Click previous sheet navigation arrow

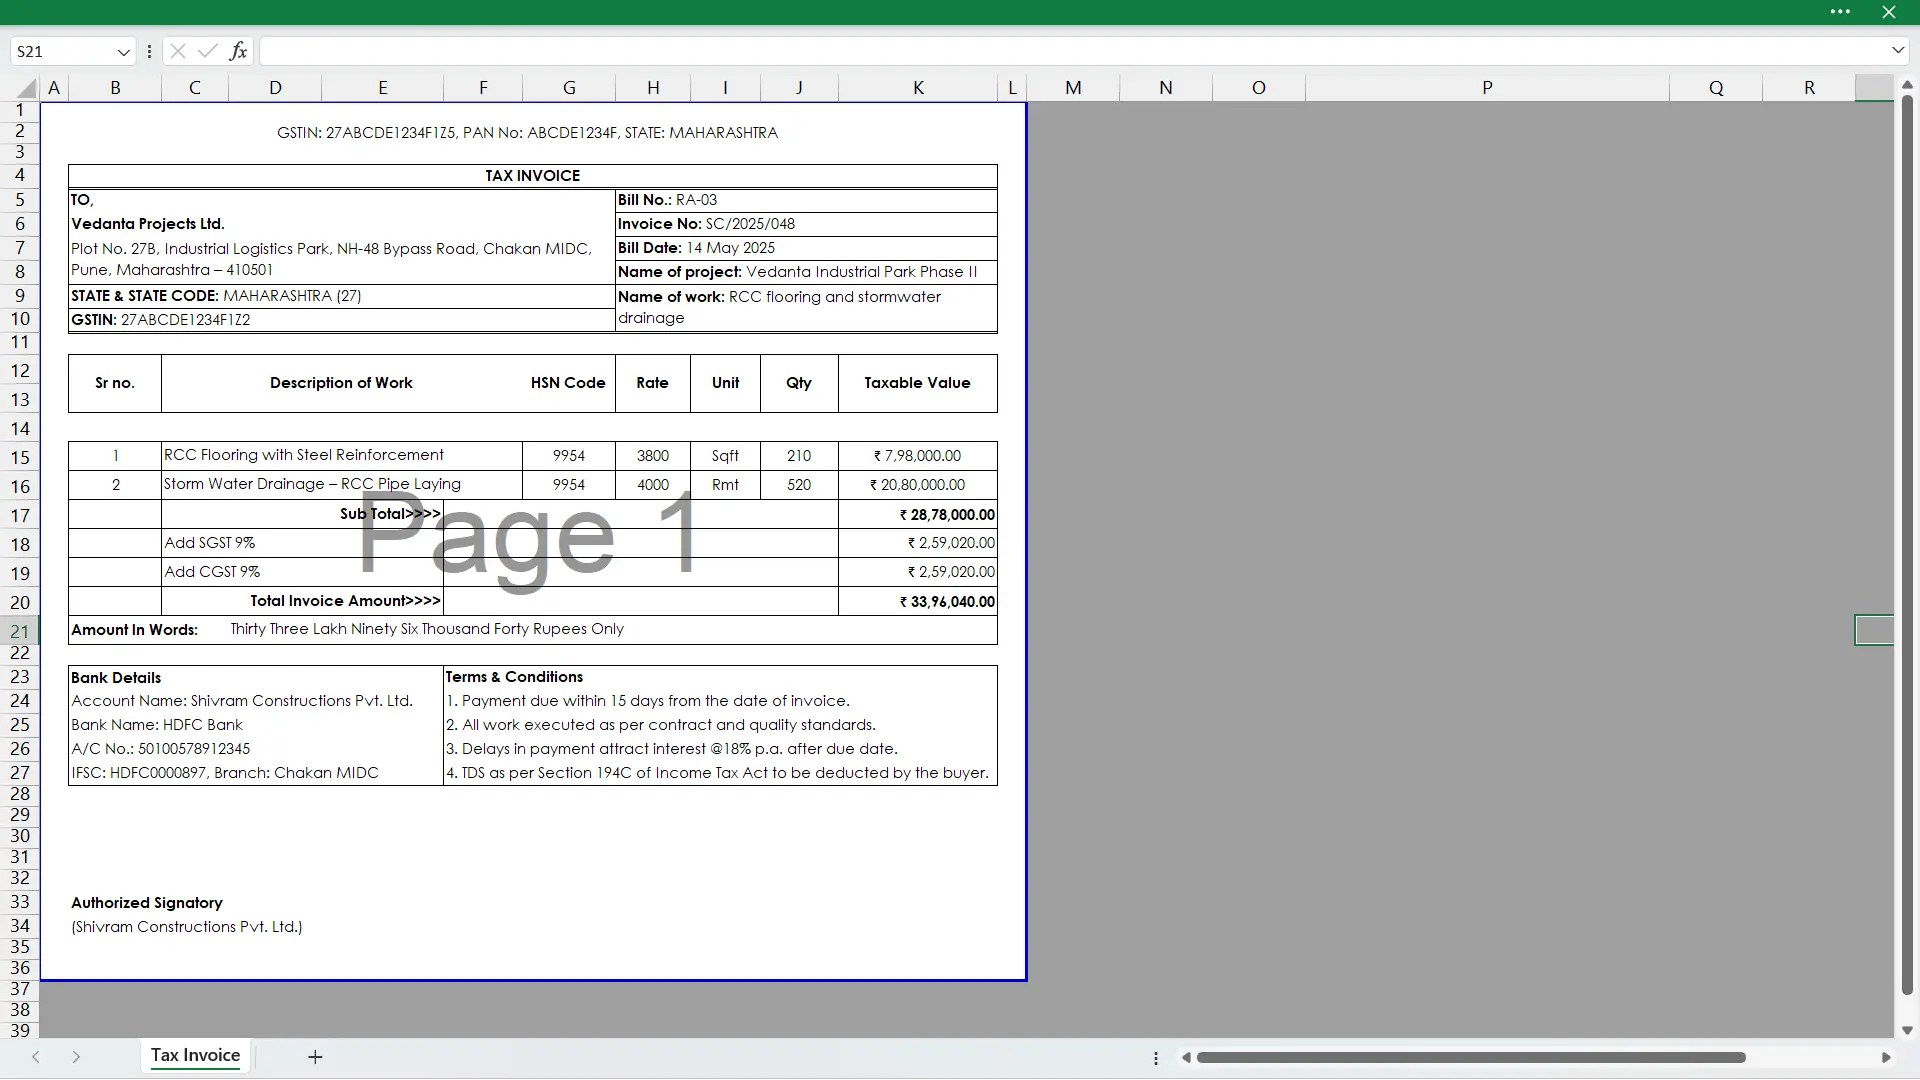click(36, 1057)
